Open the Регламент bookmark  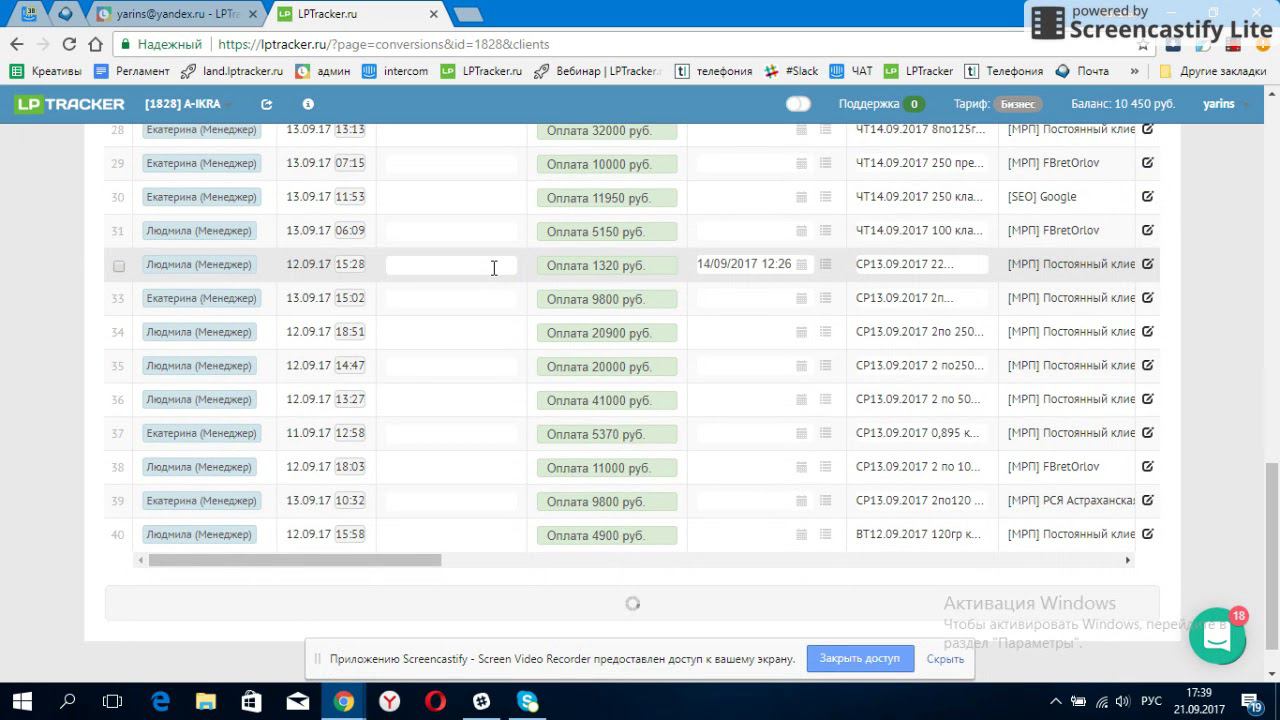pyautogui.click(x=132, y=71)
